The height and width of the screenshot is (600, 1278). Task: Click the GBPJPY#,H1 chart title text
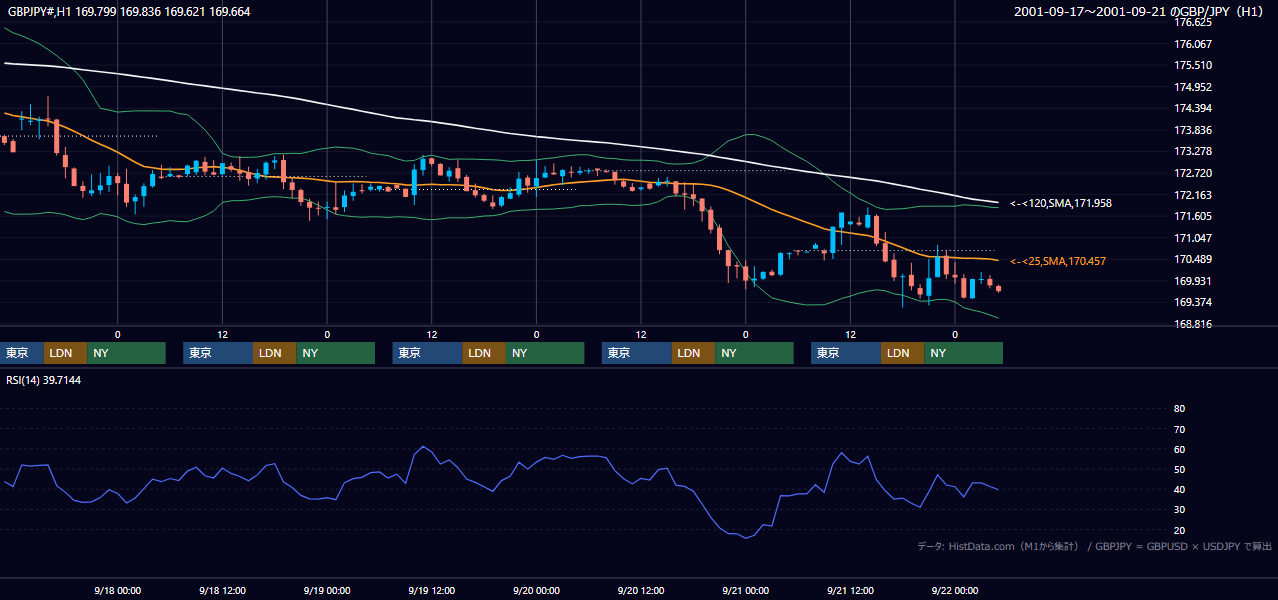coord(130,12)
